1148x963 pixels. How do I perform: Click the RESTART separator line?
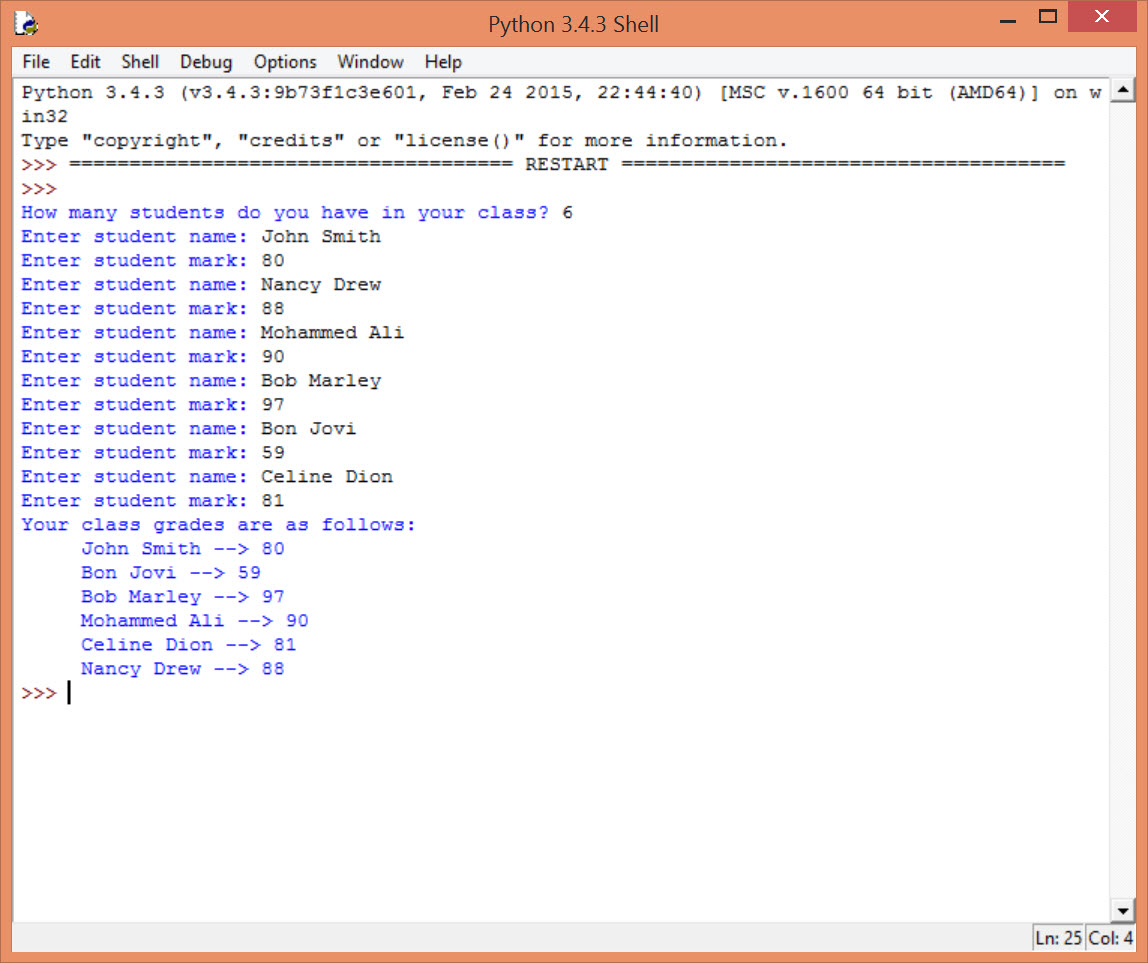tap(566, 164)
